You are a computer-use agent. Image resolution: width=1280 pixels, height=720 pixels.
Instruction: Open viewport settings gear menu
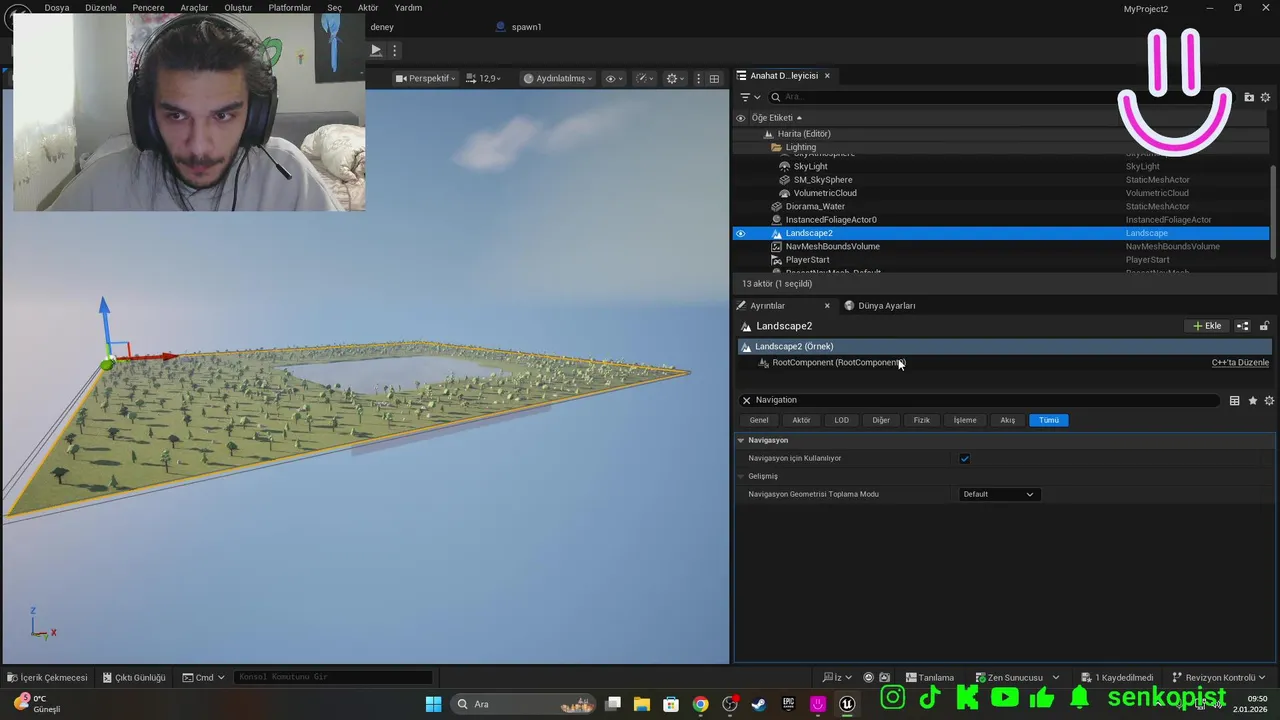pyautogui.click(x=676, y=78)
